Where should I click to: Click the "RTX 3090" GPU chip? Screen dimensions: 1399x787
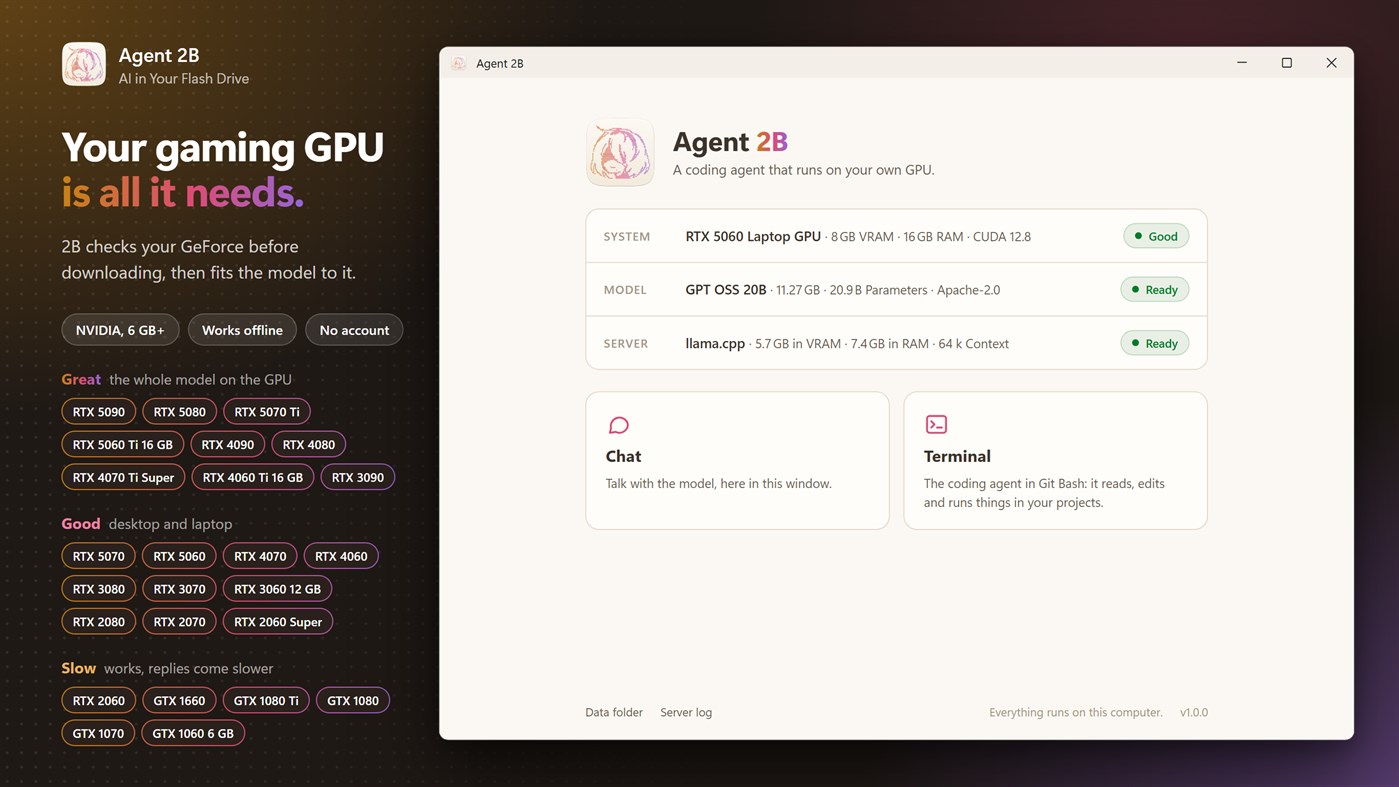tap(358, 477)
